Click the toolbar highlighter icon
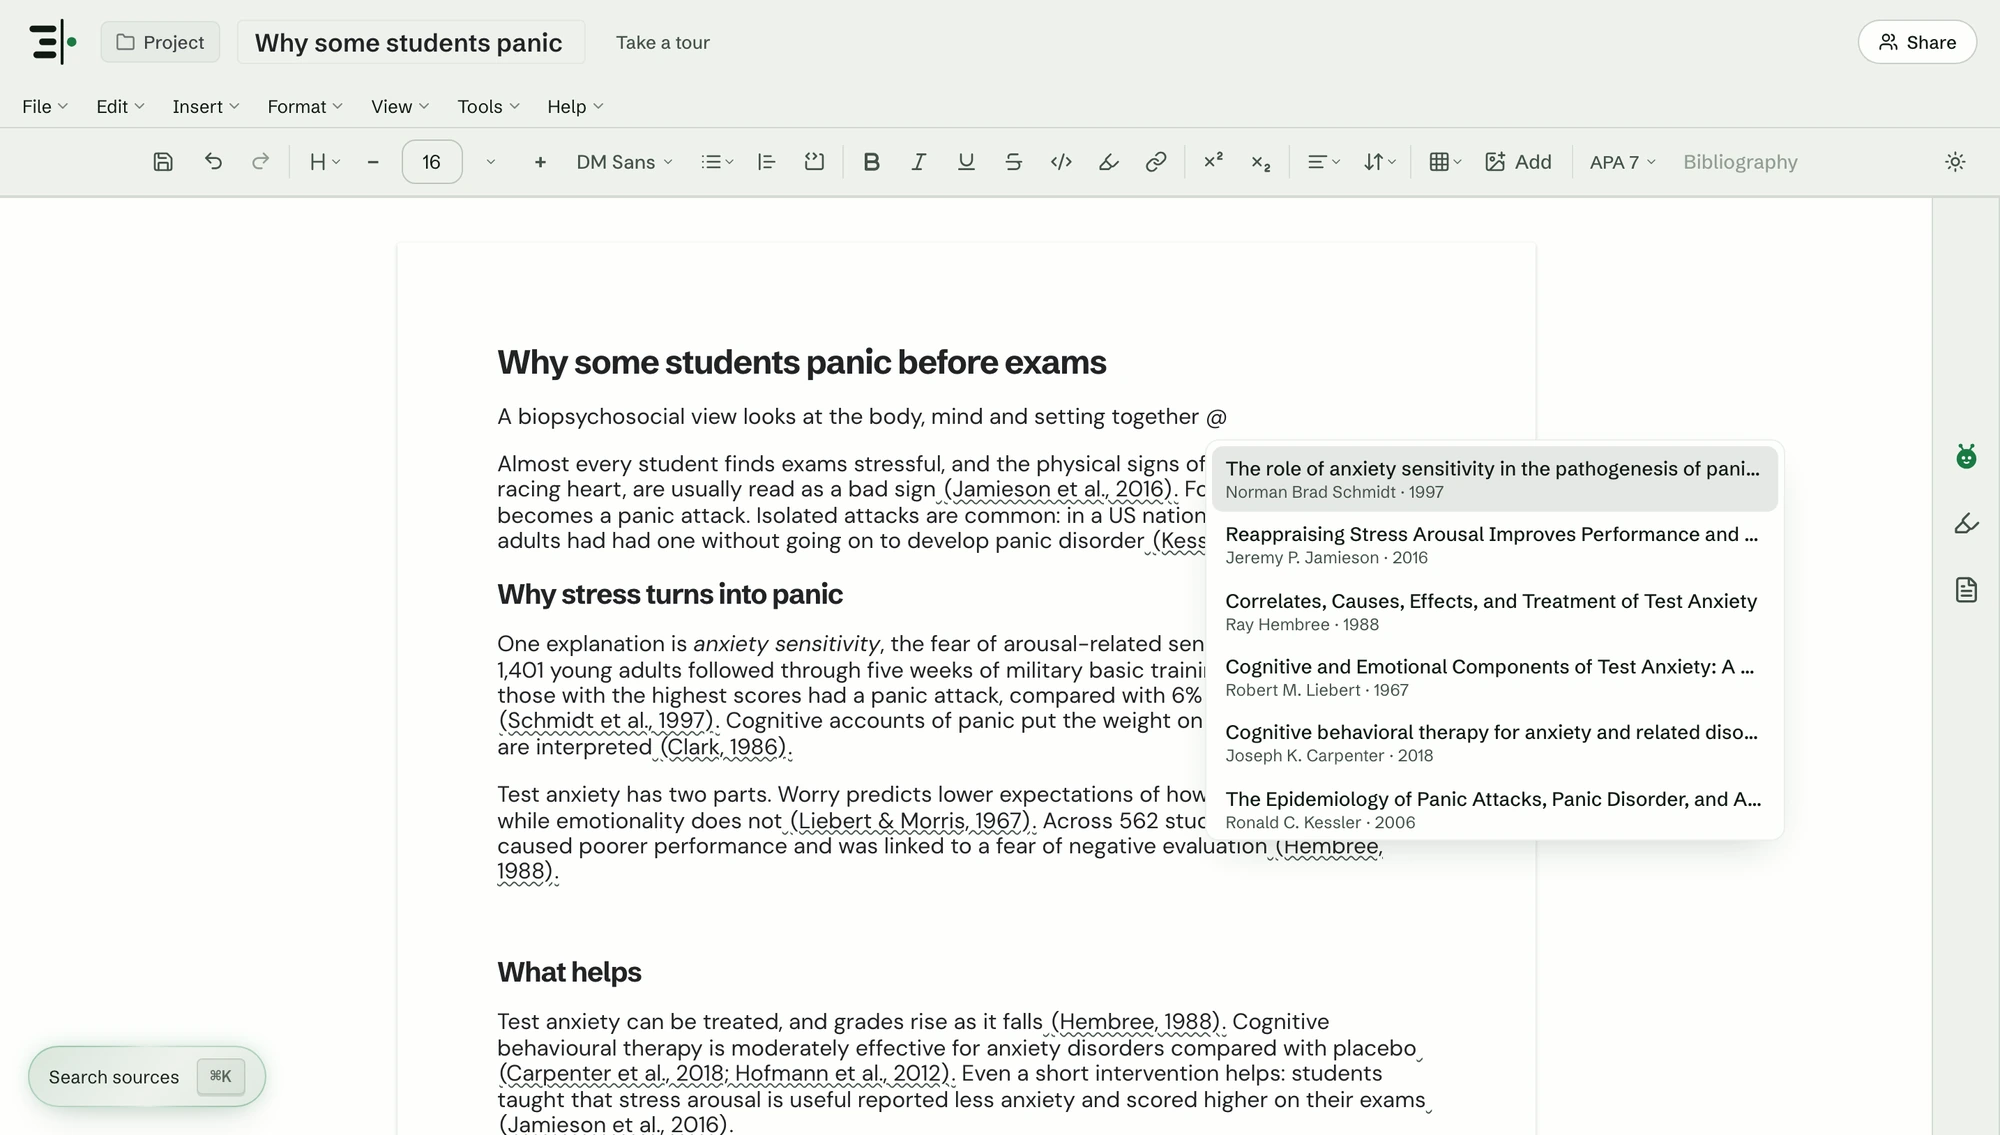 (x=1108, y=162)
